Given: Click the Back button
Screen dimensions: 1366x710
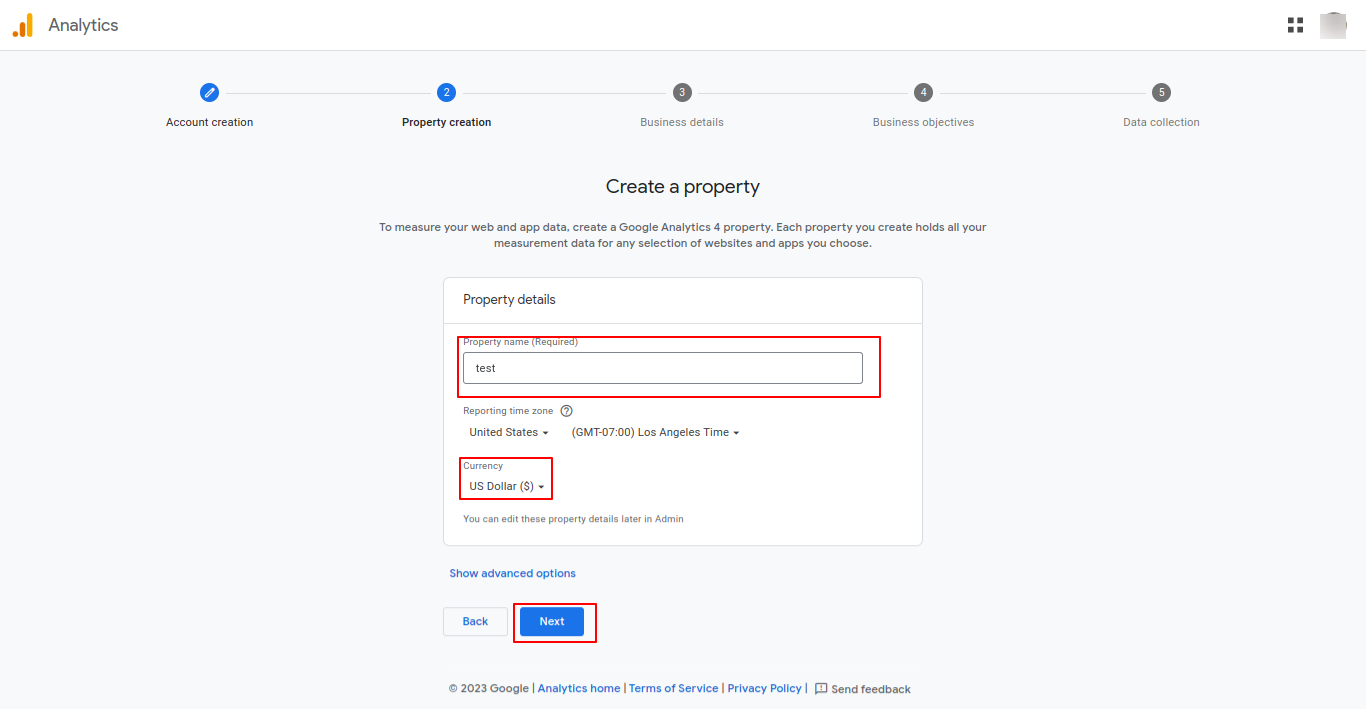Looking at the screenshot, I should click(475, 622).
